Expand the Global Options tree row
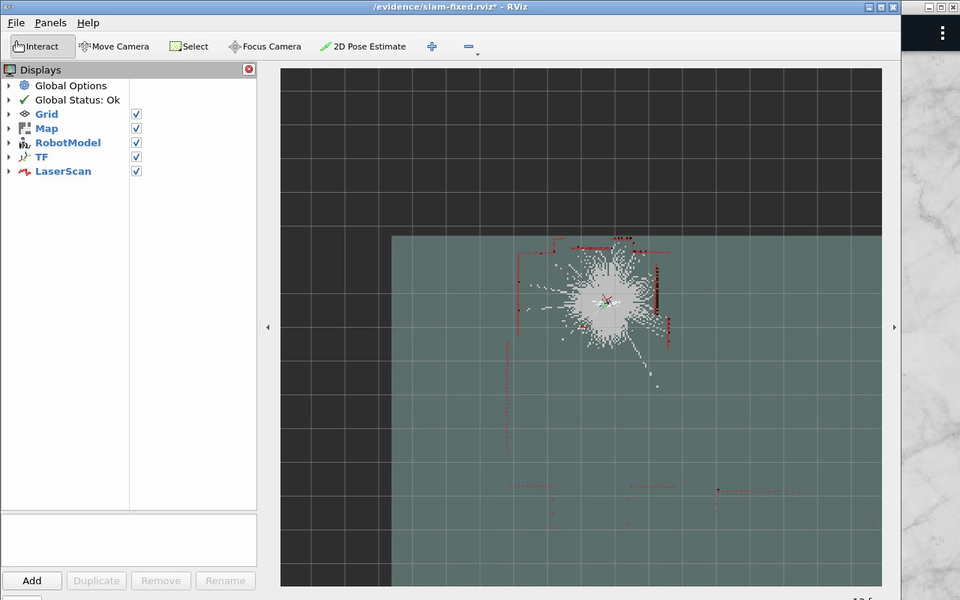 (9, 86)
